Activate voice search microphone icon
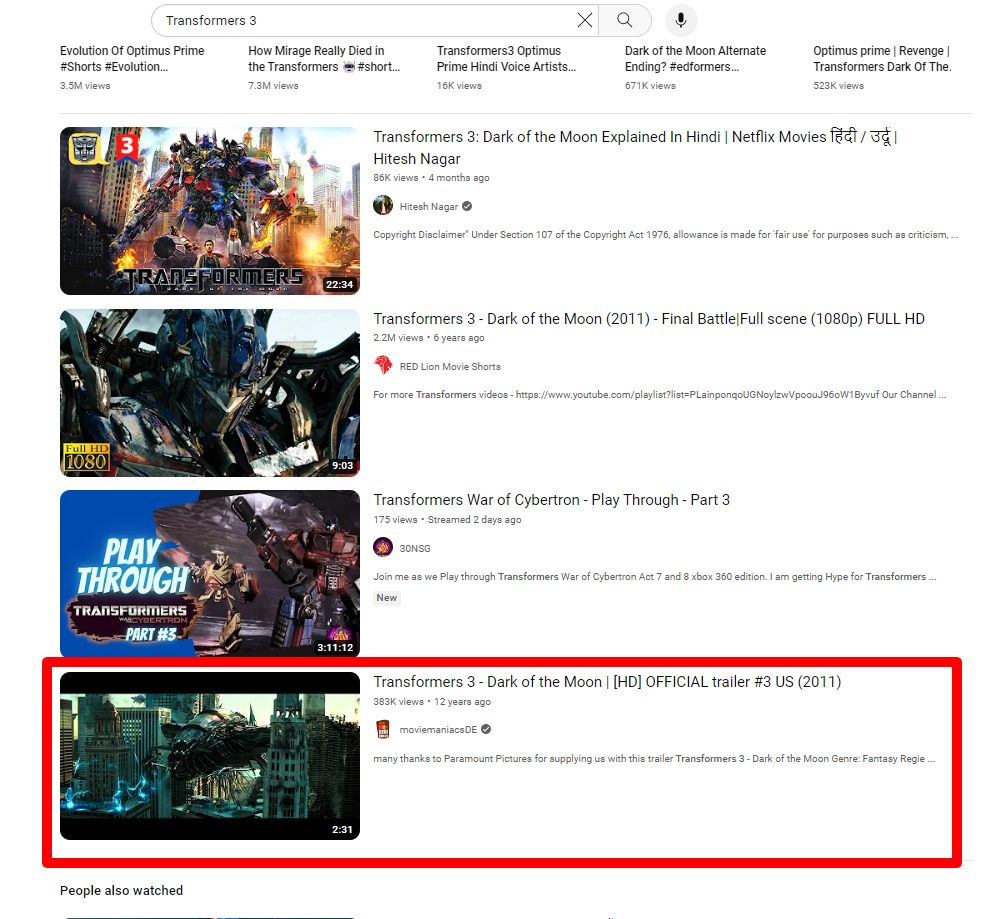 [x=681, y=20]
